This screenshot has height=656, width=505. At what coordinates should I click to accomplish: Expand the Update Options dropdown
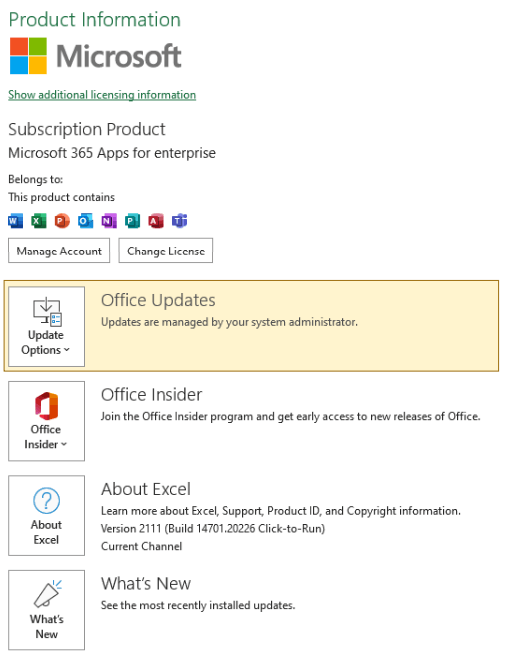coord(46,326)
